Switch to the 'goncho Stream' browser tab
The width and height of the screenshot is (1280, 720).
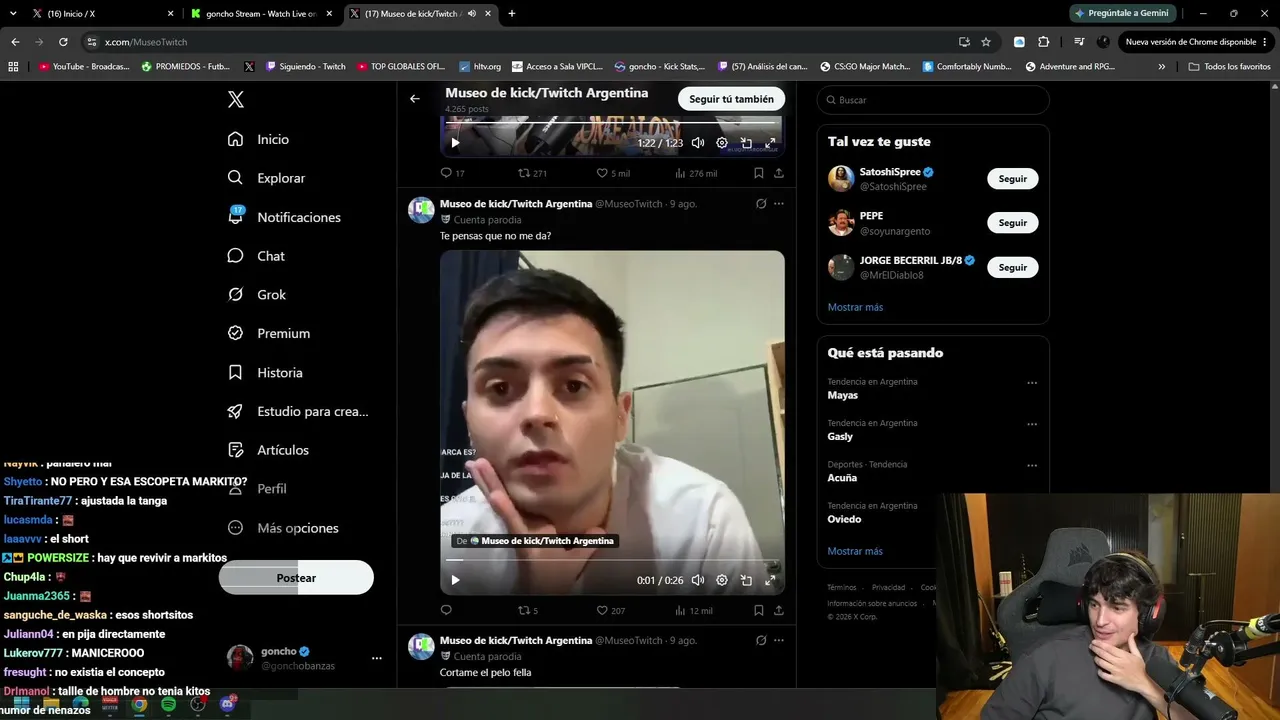260,14
